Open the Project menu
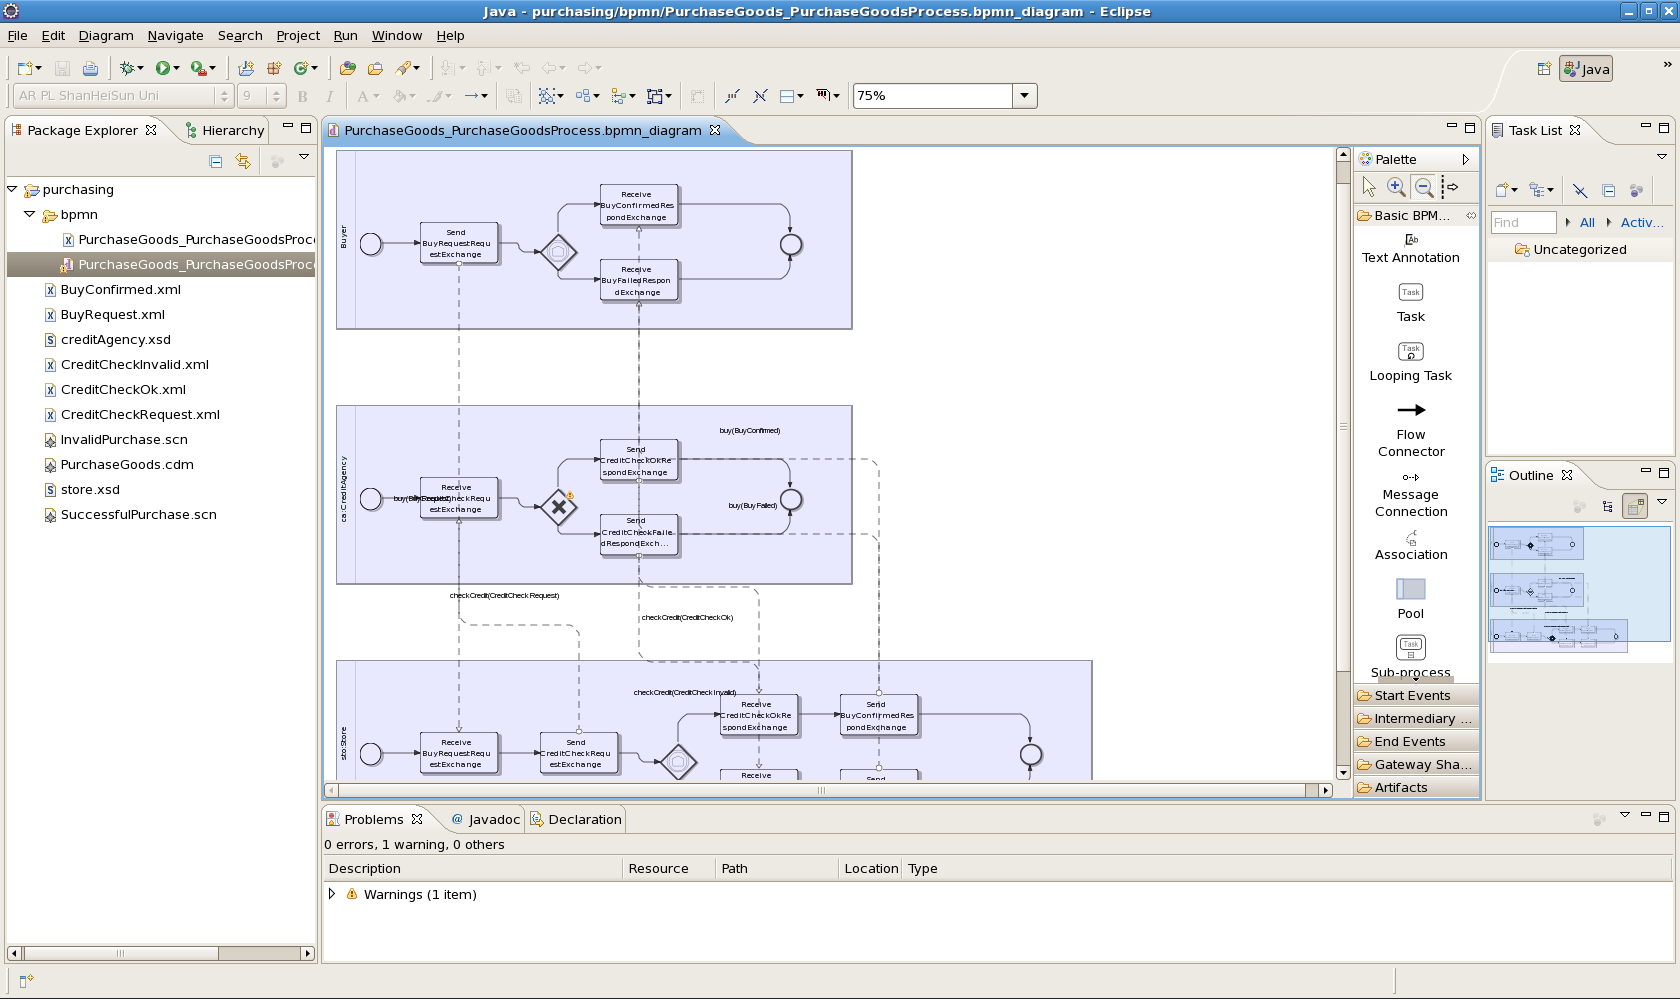1680x1000 pixels. point(298,36)
